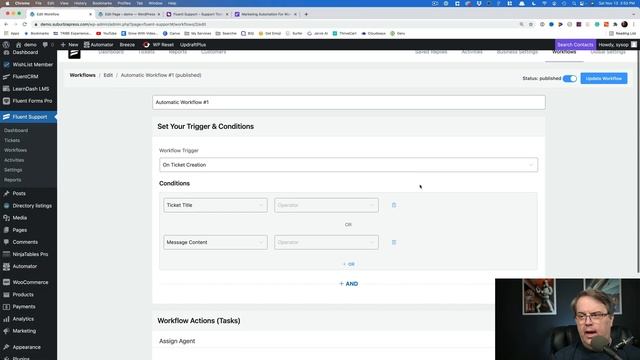Open Automator in the admin bar
Screen dimensions: 640x360
tap(98, 44)
